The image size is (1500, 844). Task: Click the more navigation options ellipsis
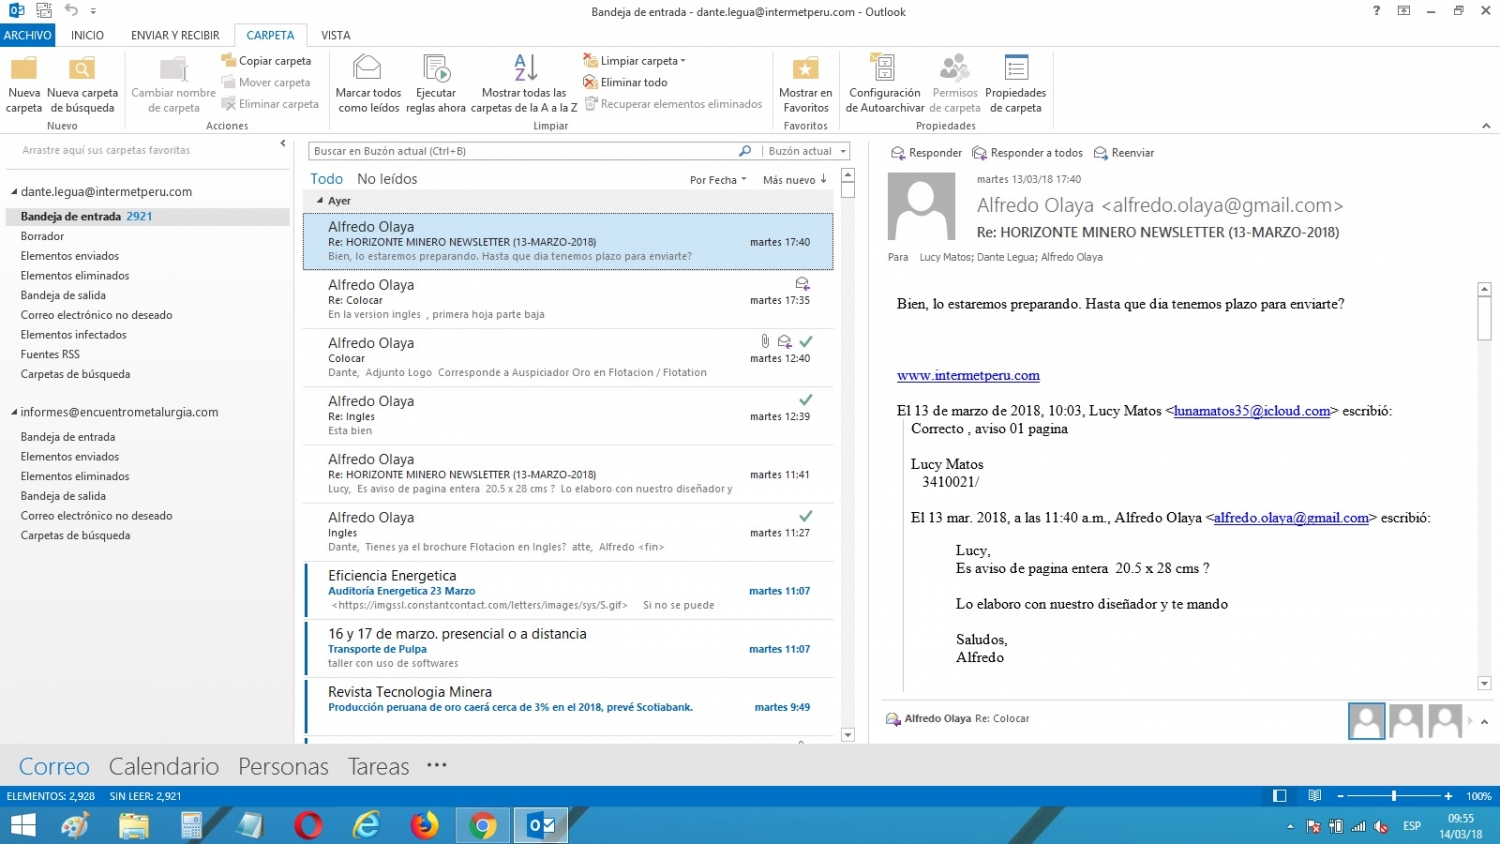click(x=437, y=765)
